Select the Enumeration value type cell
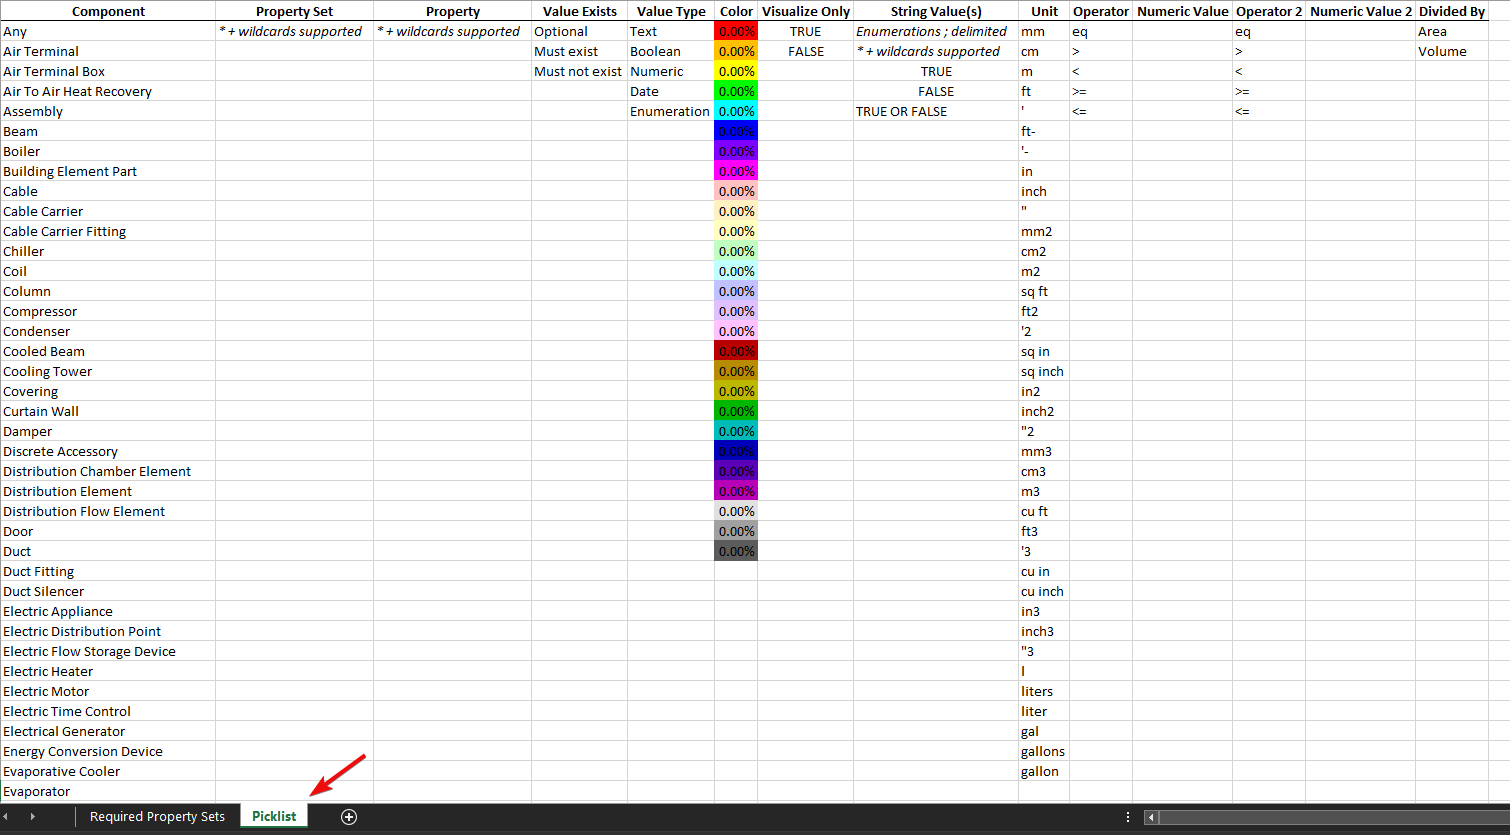Viewport: 1510px width, 835px height. pyautogui.click(x=671, y=111)
